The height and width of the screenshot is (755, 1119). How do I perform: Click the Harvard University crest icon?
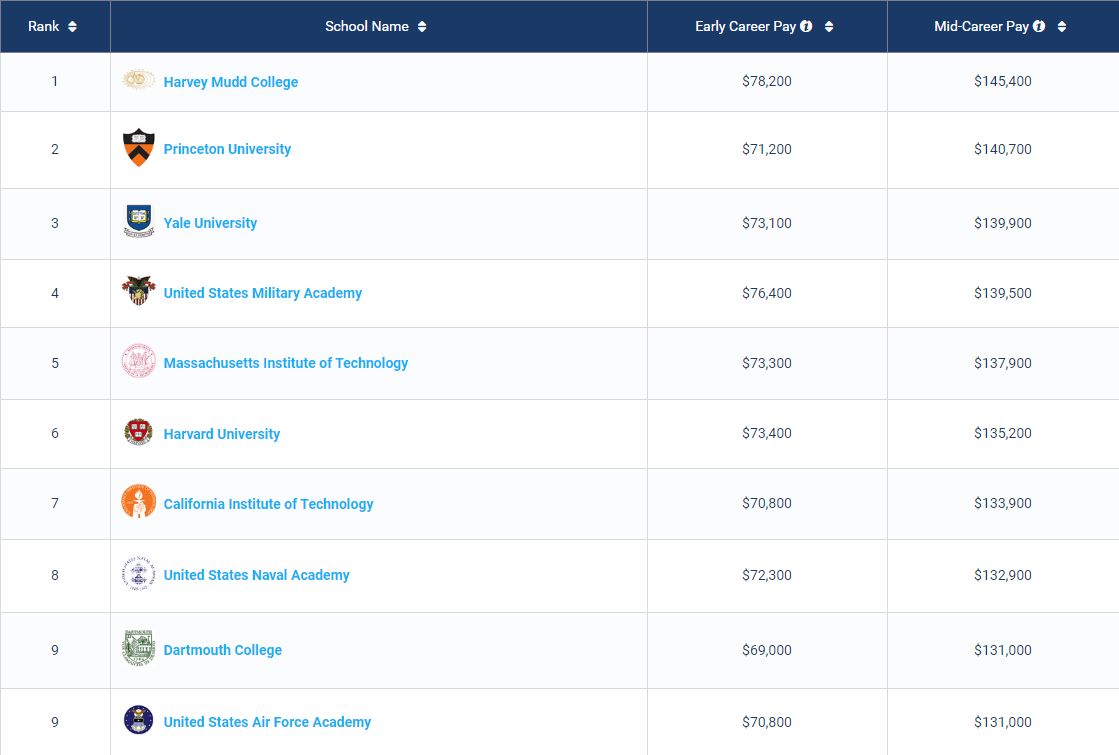tap(138, 432)
